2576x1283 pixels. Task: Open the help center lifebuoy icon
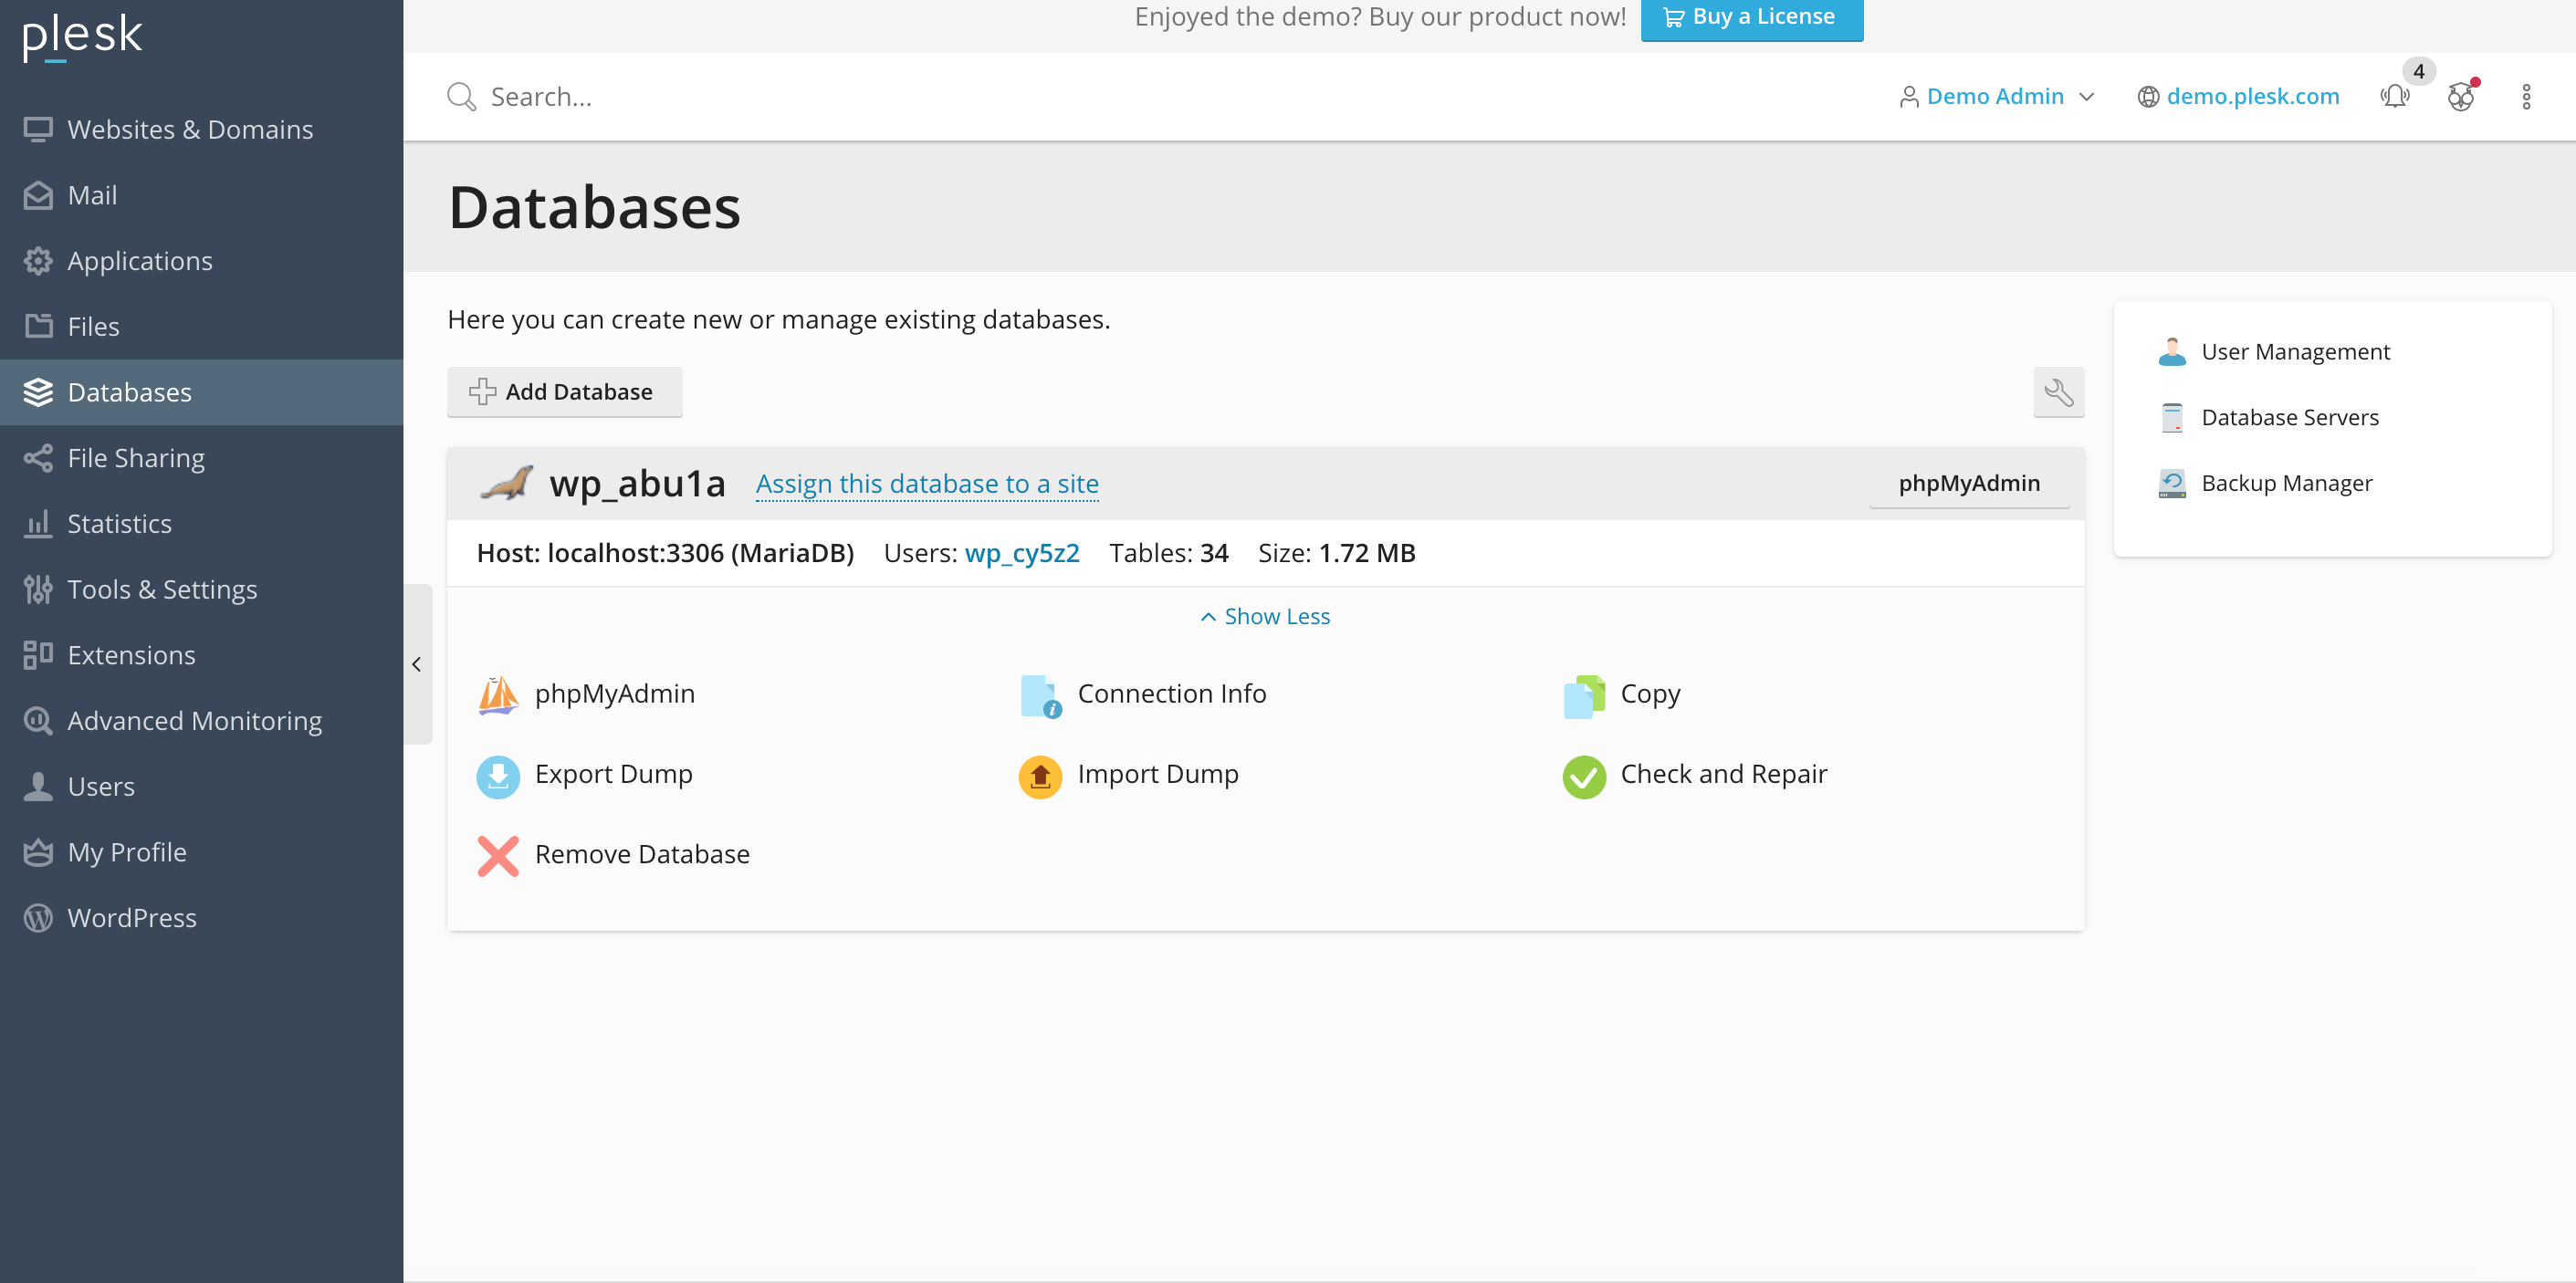(2461, 97)
